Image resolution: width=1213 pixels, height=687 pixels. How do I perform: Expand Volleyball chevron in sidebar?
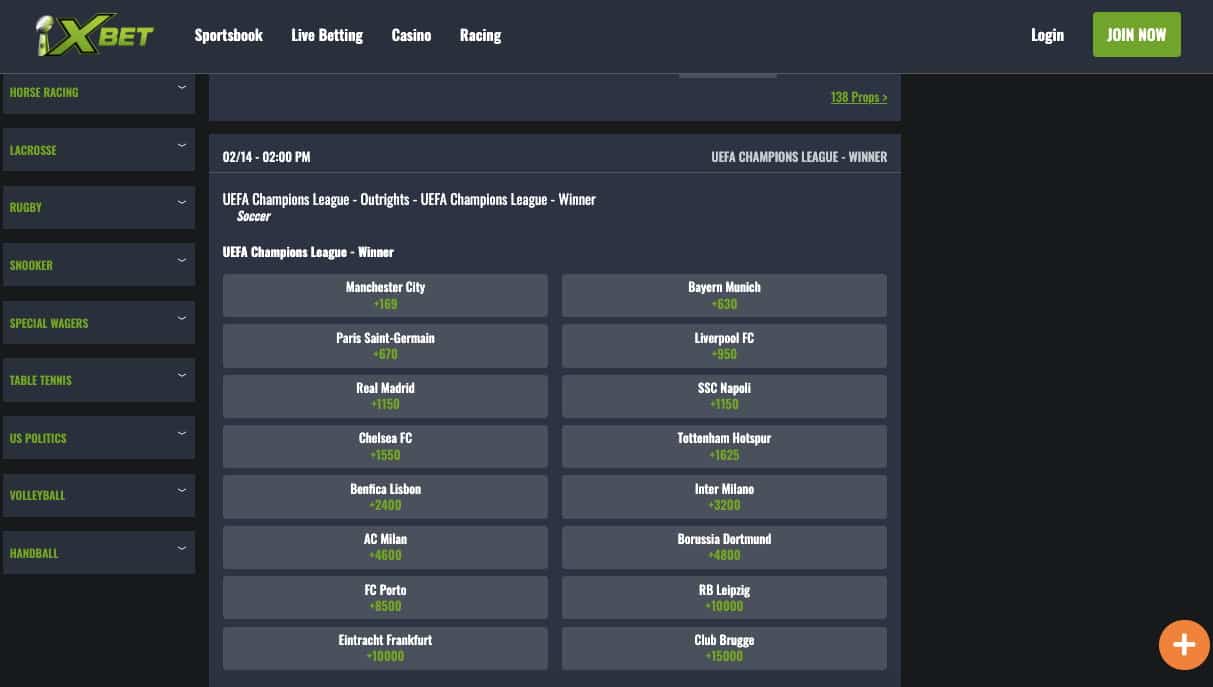(x=182, y=491)
